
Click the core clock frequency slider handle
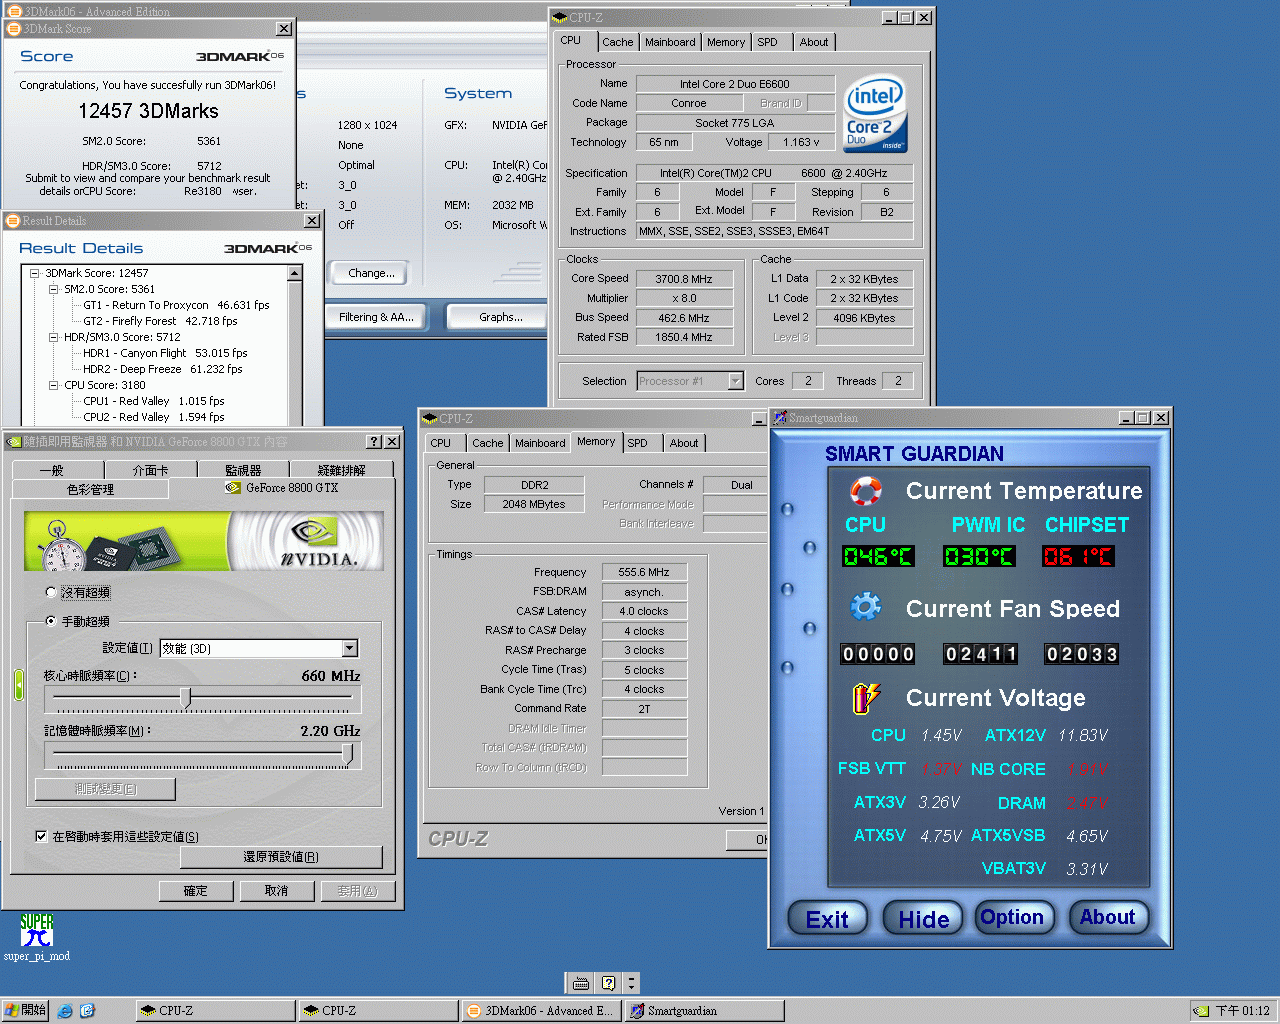click(x=185, y=697)
